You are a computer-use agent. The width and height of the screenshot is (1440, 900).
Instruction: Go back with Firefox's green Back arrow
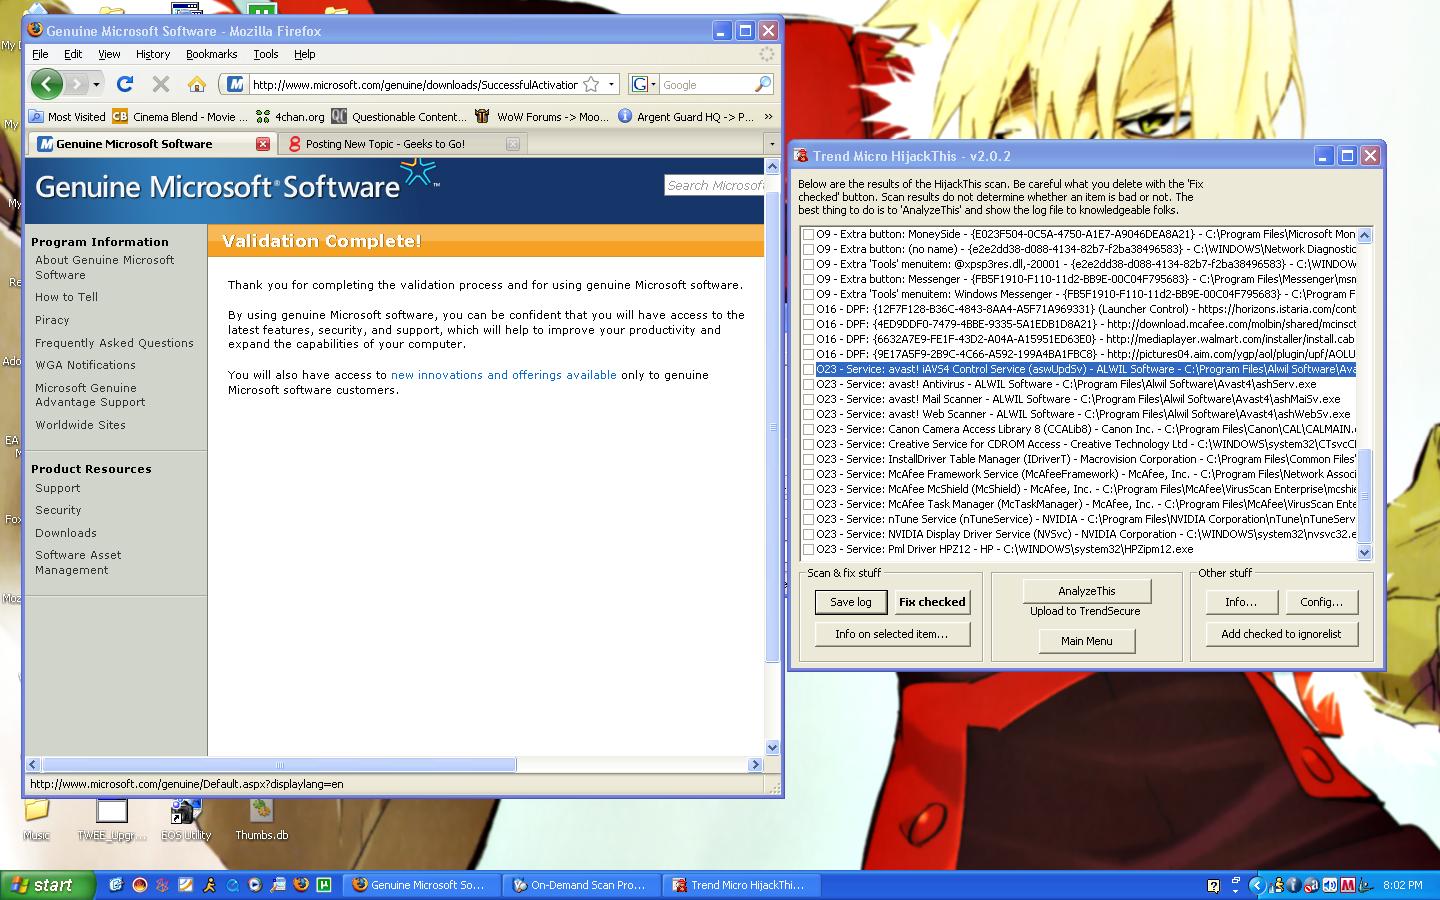tap(46, 84)
